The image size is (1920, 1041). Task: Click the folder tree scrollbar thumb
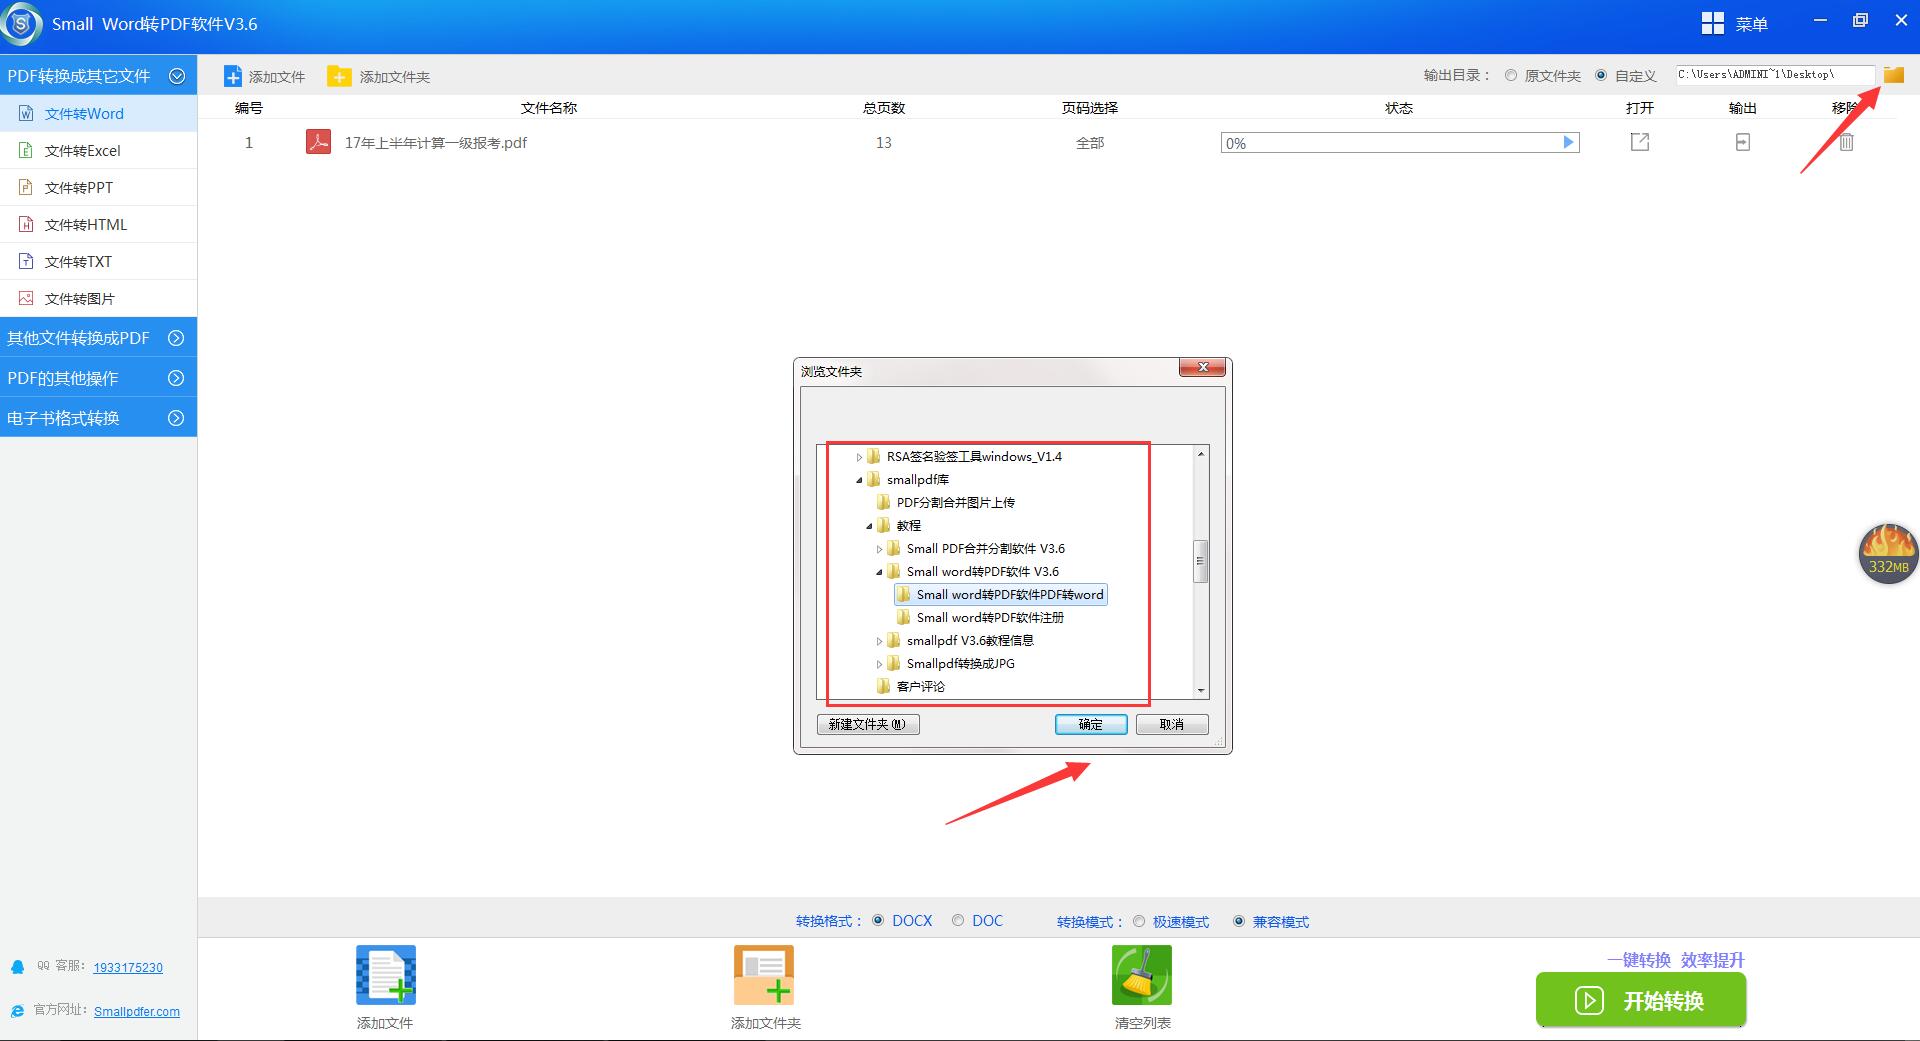(x=1201, y=561)
